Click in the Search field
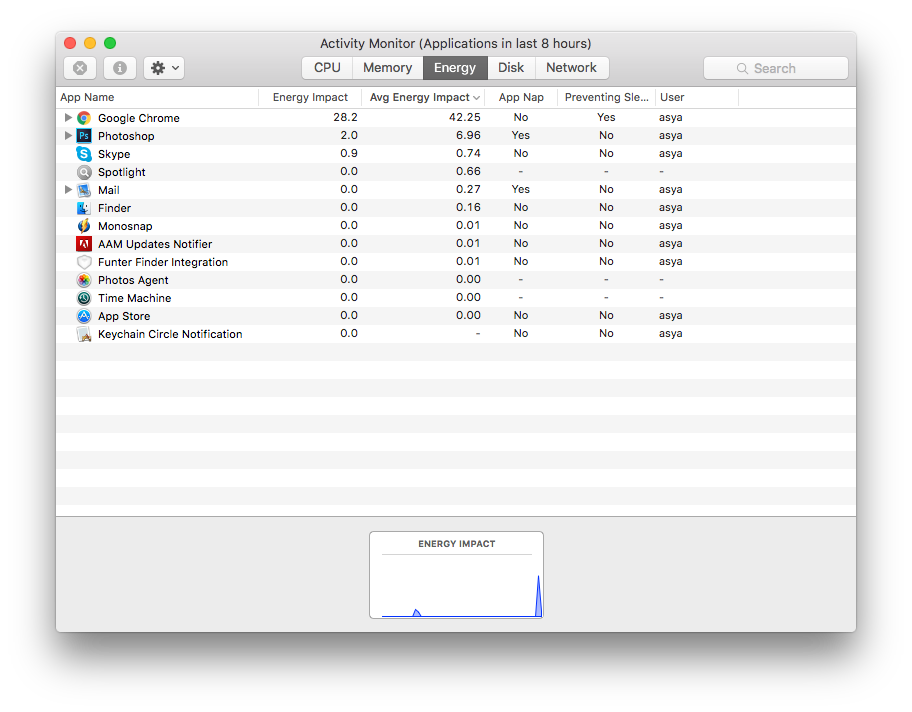912x712 pixels. (775, 68)
